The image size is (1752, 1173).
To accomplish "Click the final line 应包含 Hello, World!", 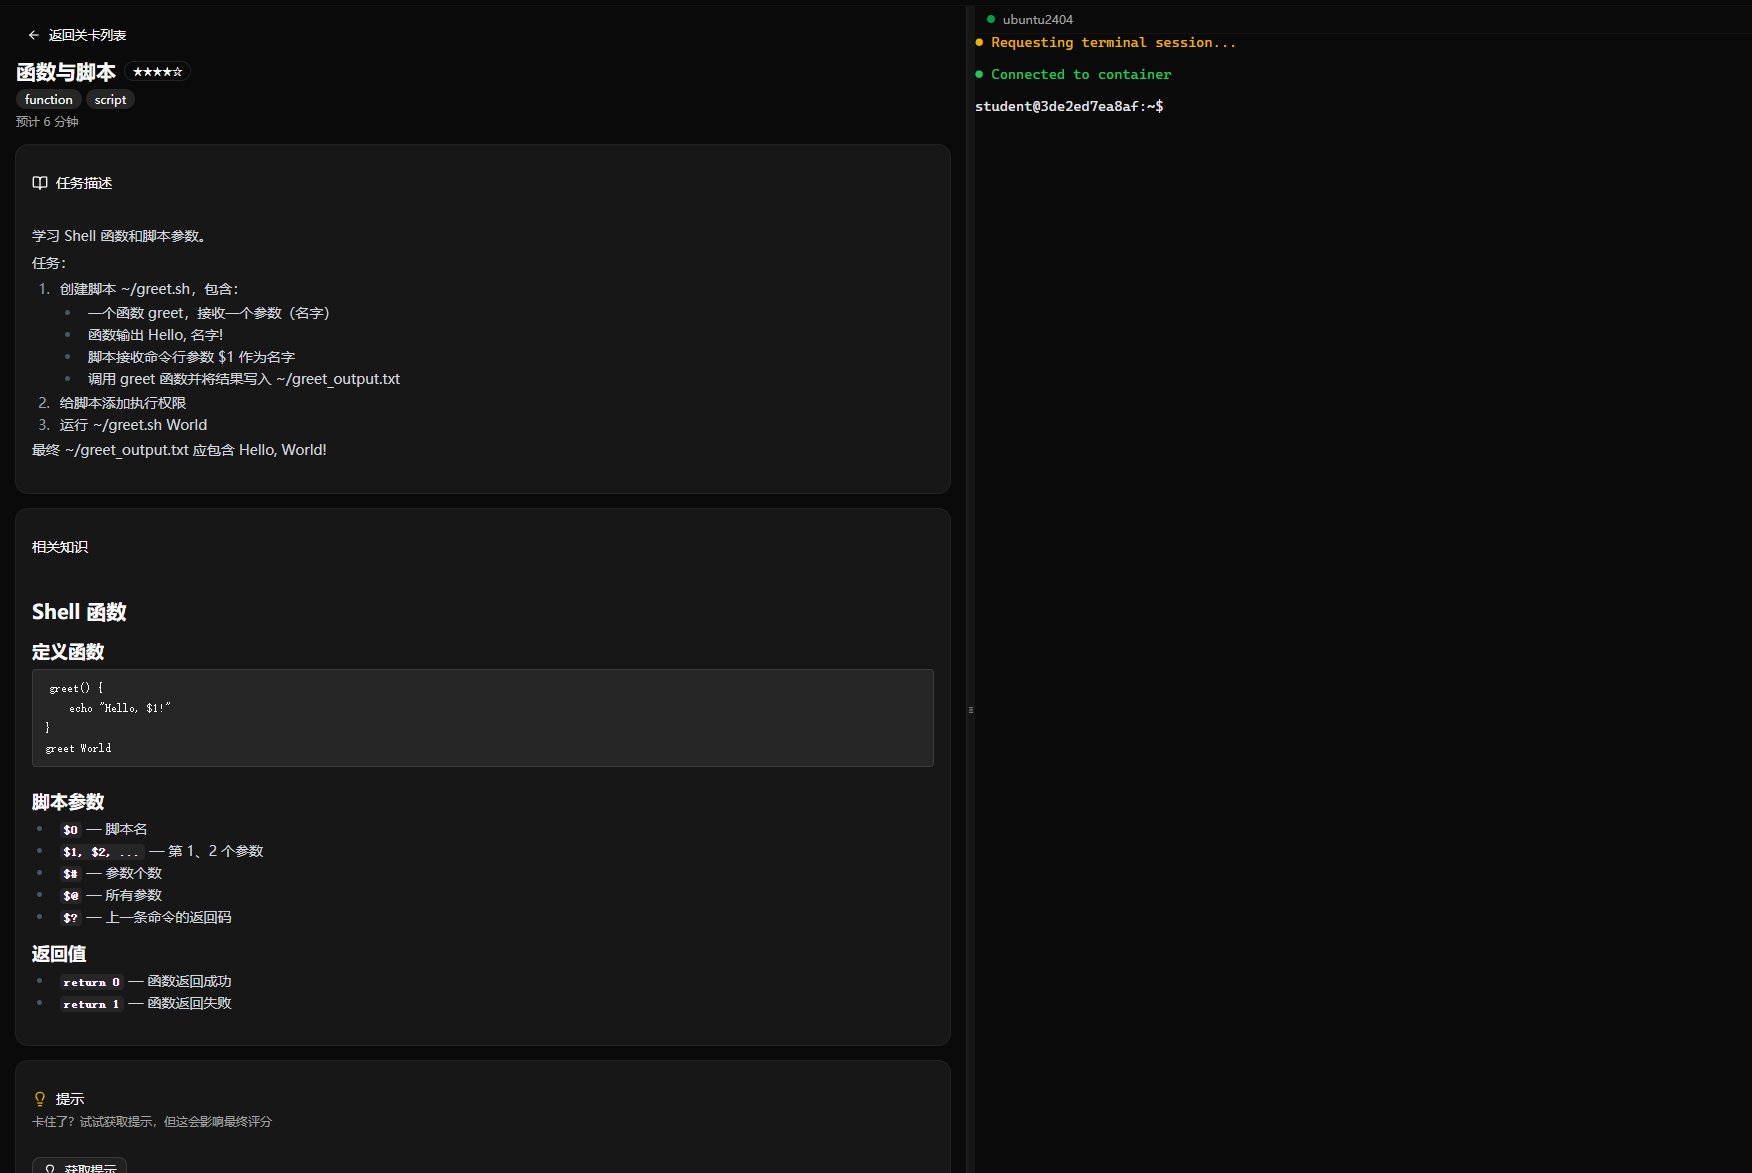I will (179, 450).
